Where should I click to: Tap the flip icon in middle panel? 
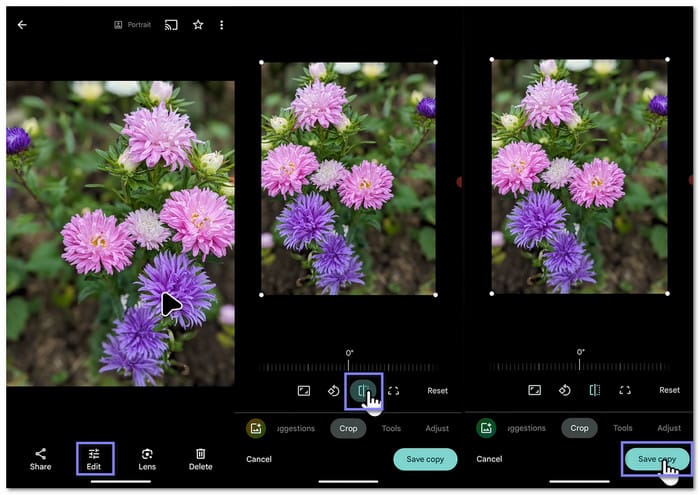click(363, 391)
